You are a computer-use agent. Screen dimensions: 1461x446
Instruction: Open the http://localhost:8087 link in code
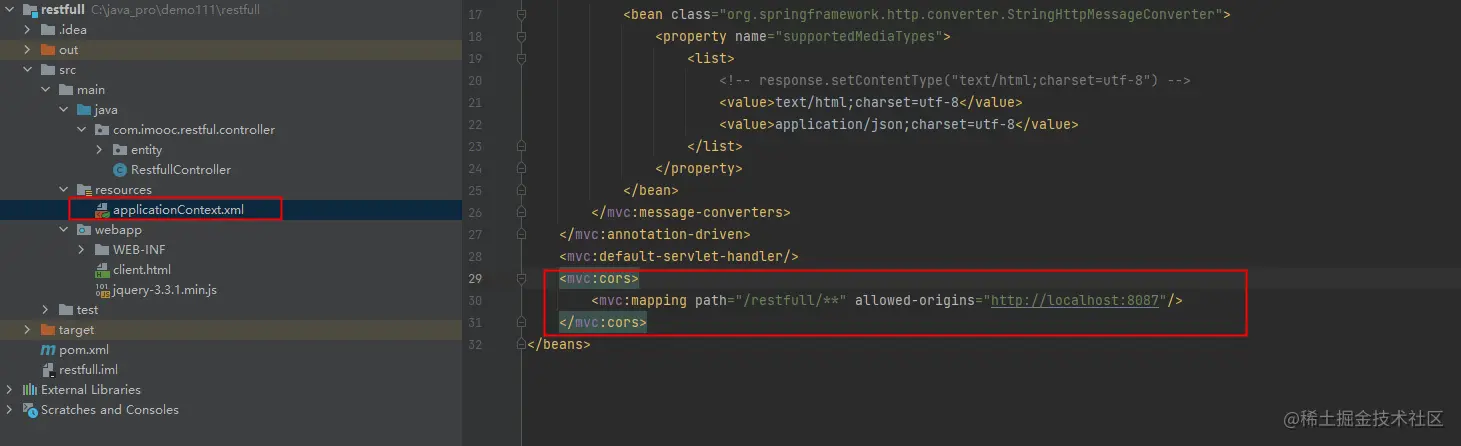point(1077,301)
